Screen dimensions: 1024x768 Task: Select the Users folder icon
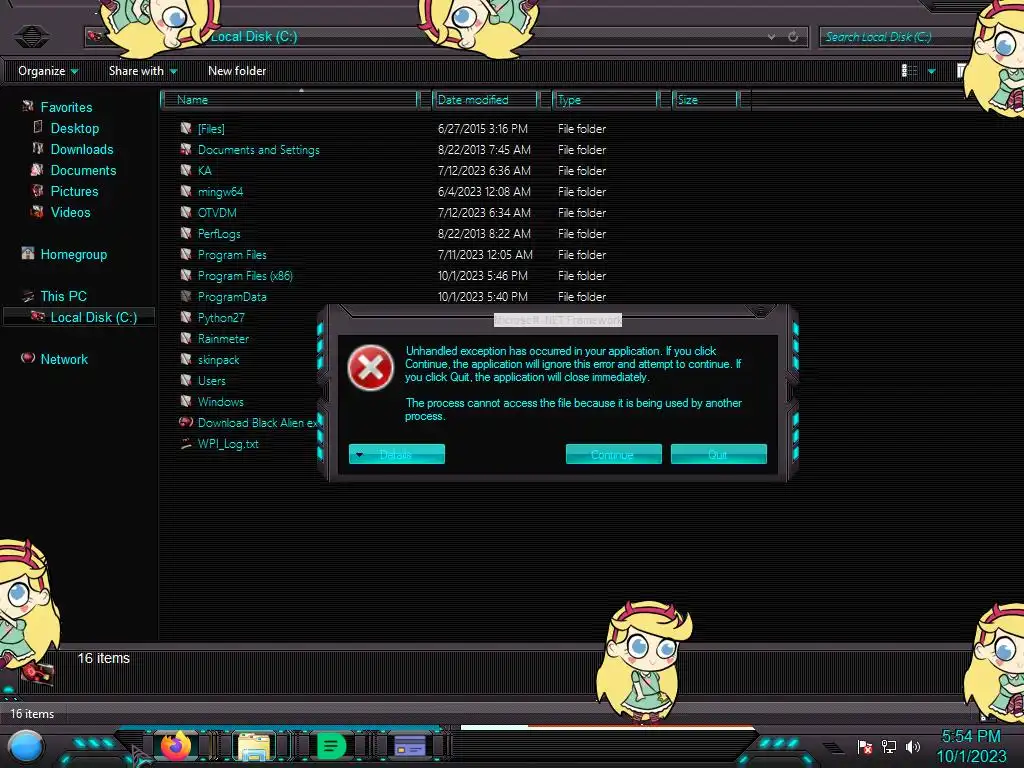(186, 379)
